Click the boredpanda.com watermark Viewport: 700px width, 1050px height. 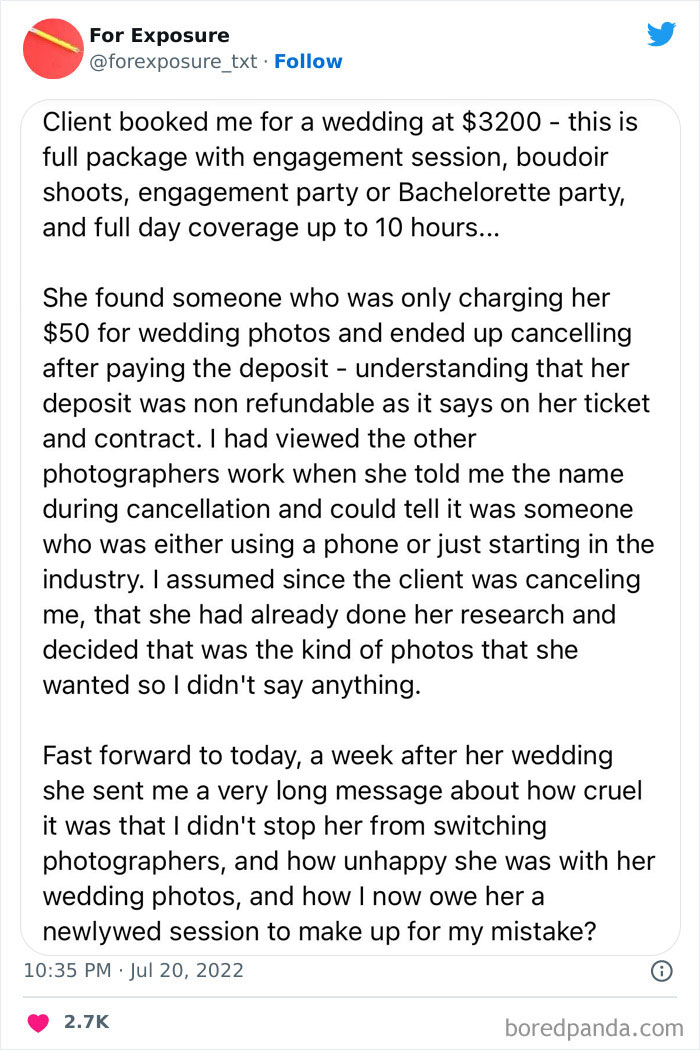click(593, 1027)
